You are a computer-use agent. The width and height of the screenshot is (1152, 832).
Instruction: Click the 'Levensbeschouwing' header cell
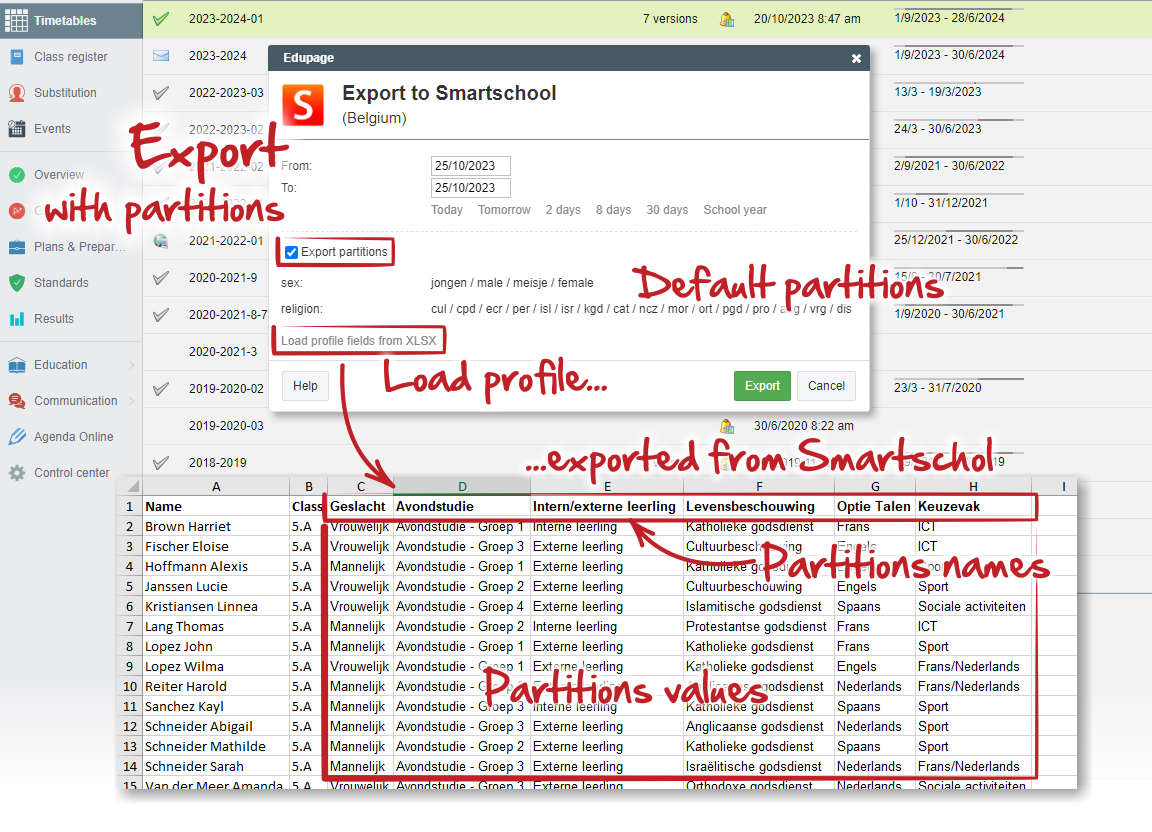[x=759, y=506]
